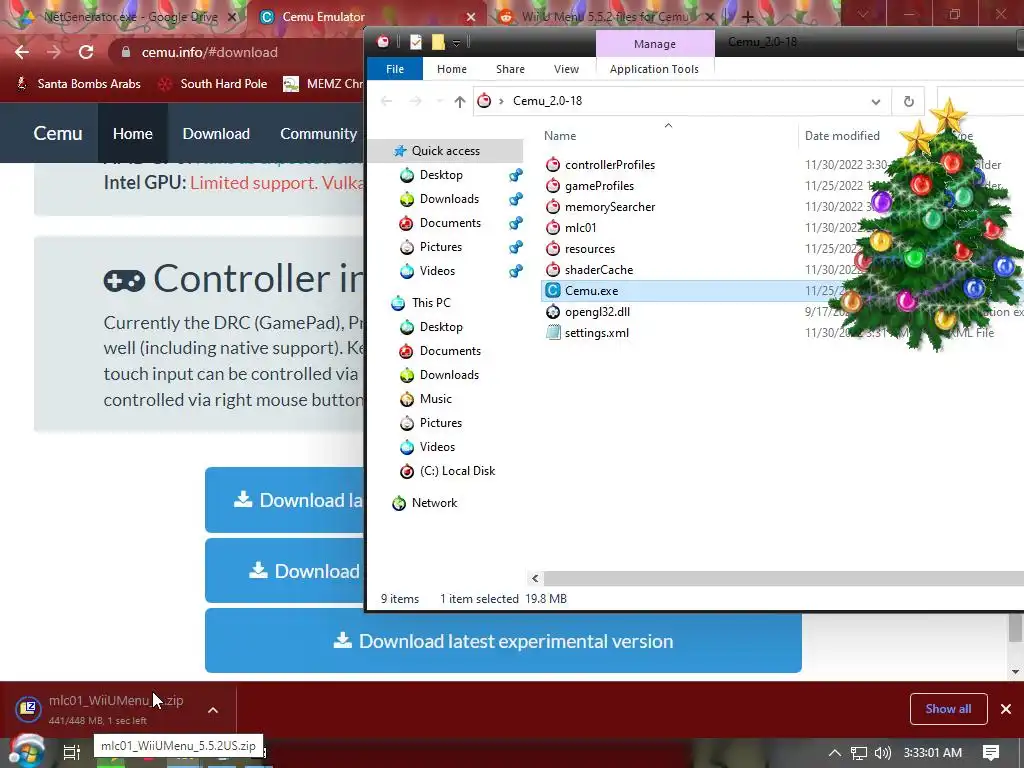Open the MEMZ bookmark
The image size is (1024, 768).
pos(323,84)
